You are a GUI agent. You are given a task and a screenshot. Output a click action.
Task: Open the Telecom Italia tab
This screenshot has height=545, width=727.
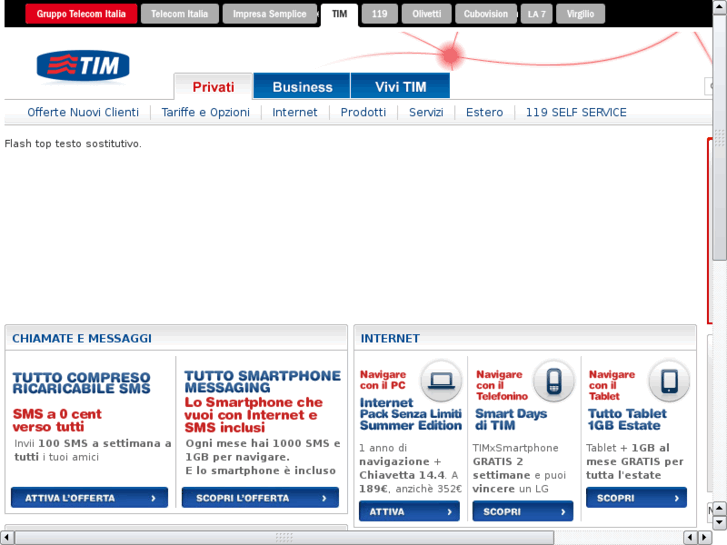tap(179, 14)
